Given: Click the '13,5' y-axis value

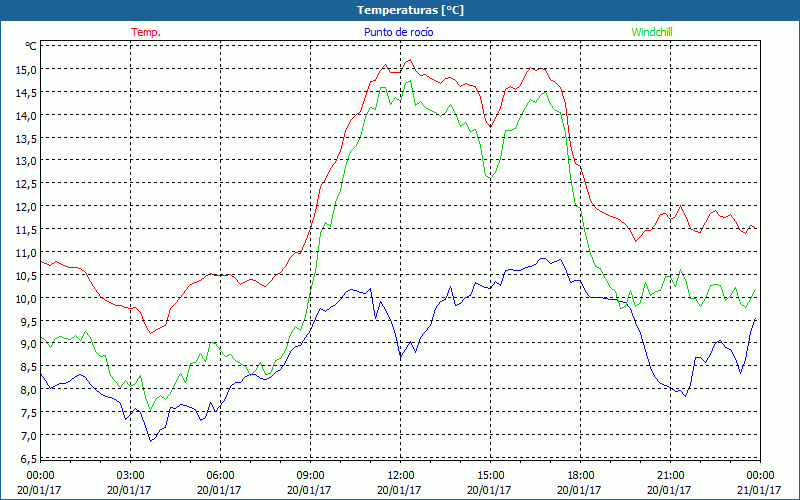Looking at the screenshot, I should [26, 139].
